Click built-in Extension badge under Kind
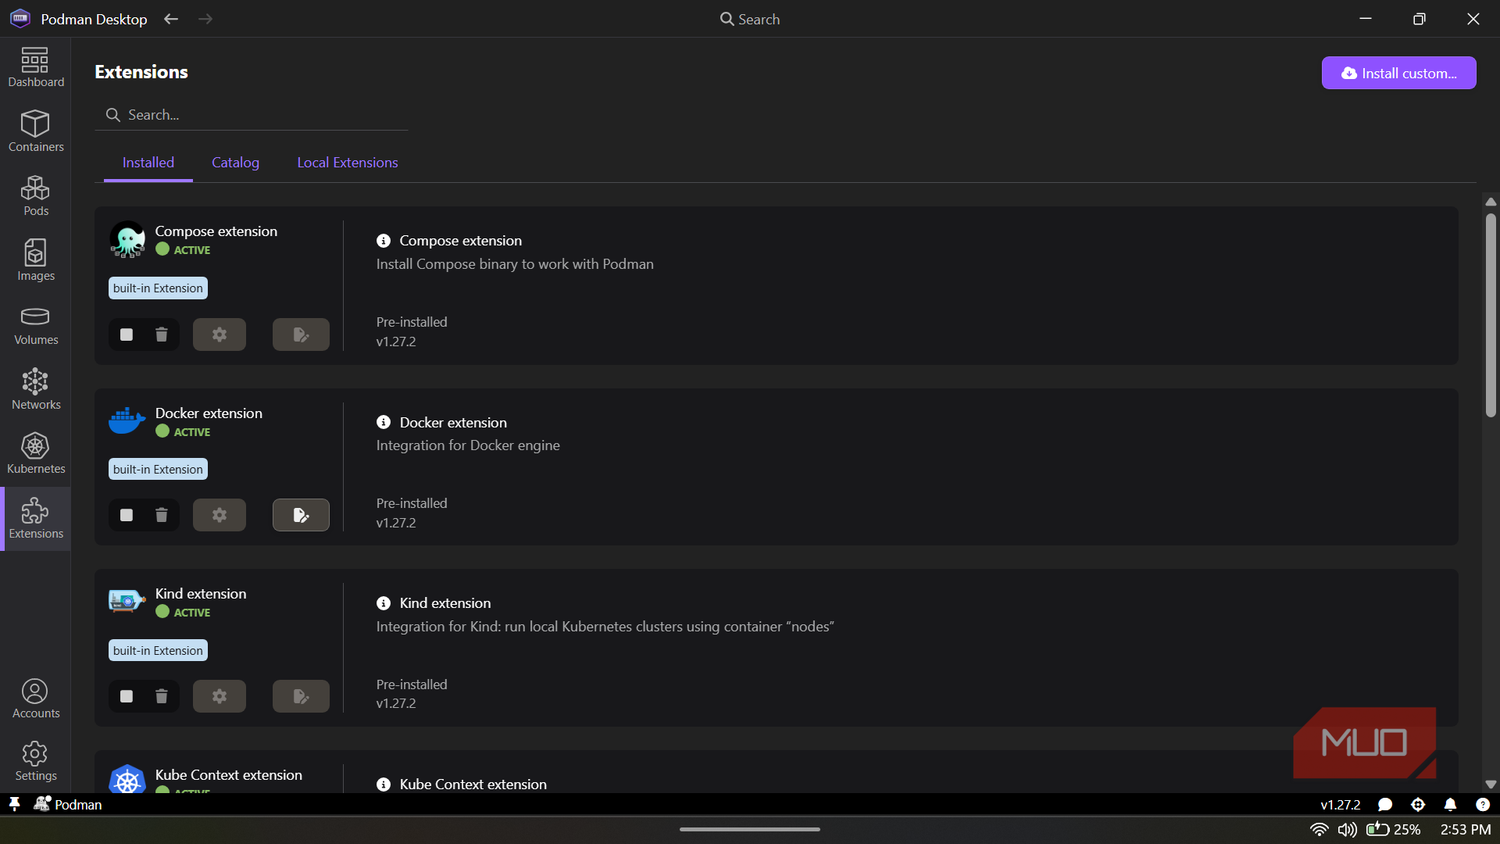The height and width of the screenshot is (844, 1500). pos(158,650)
